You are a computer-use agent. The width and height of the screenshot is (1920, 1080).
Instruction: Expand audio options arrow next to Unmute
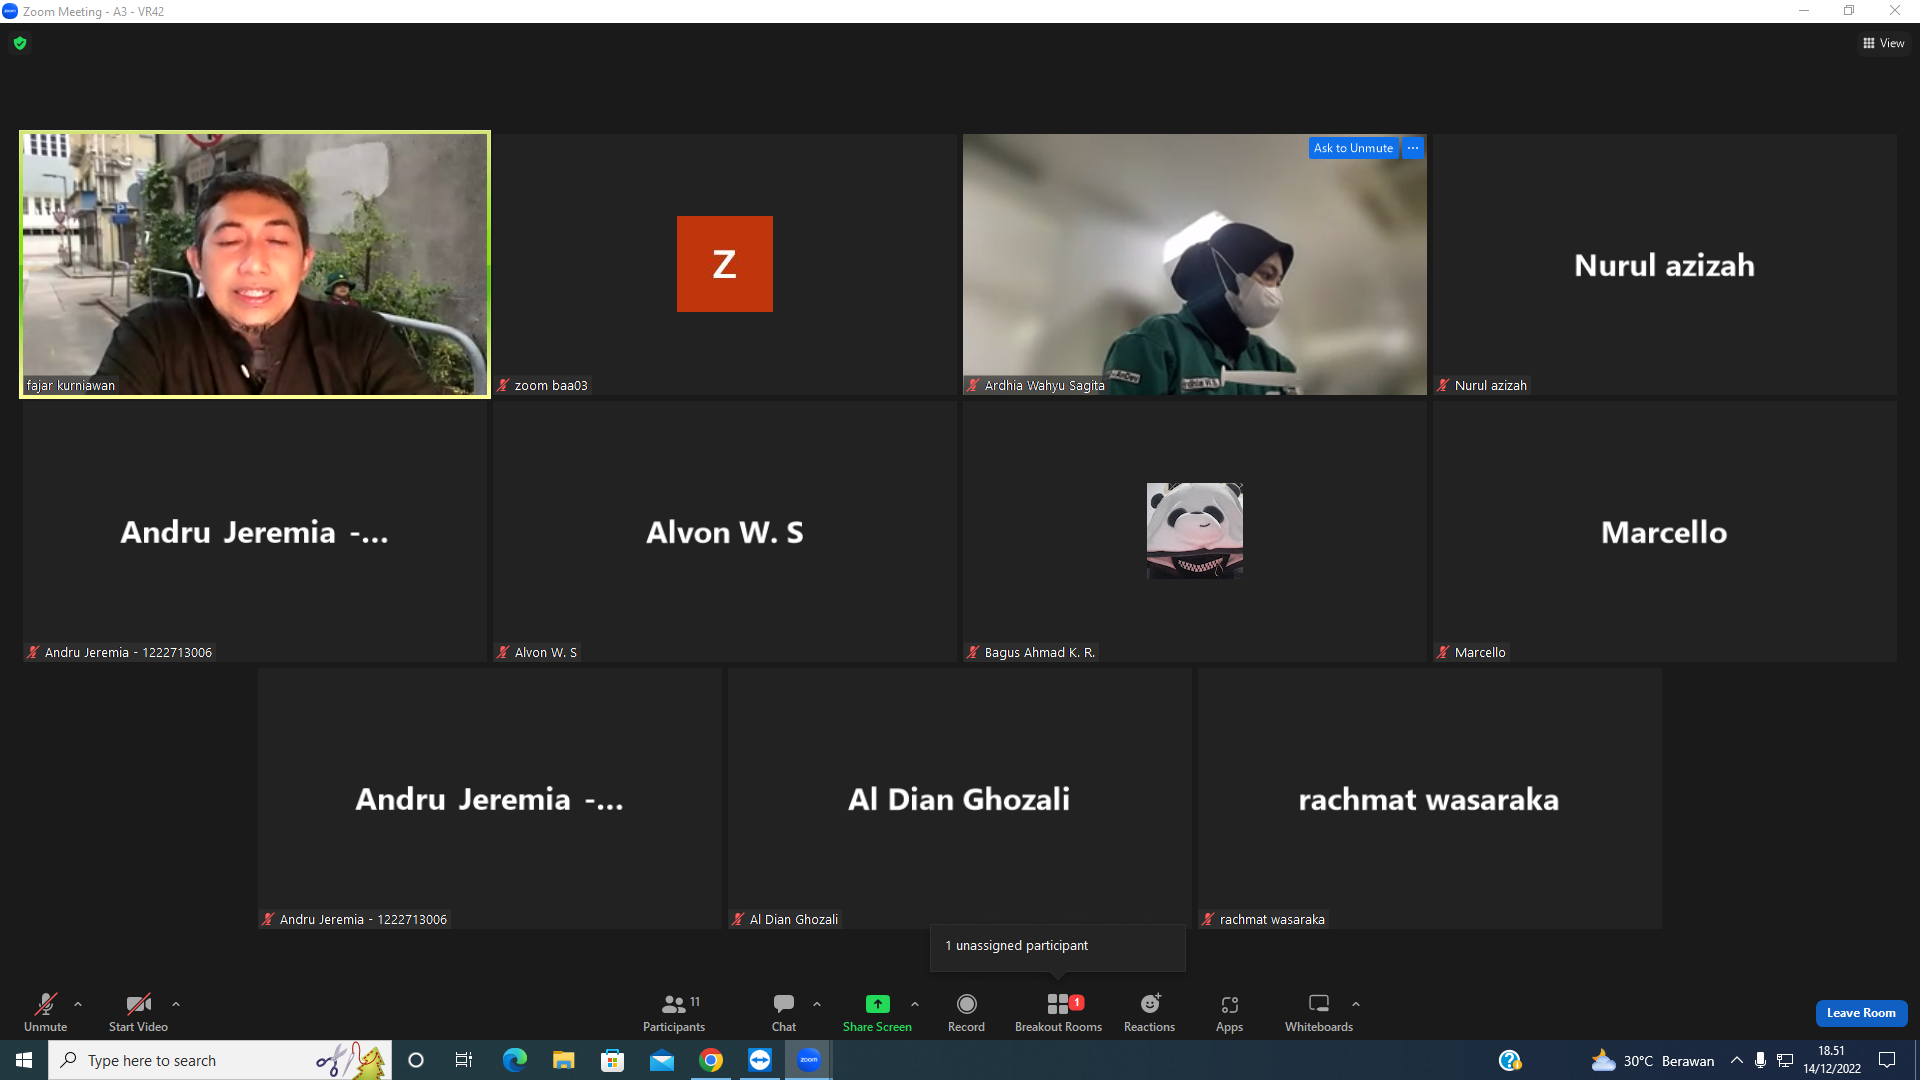click(x=78, y=1004)
